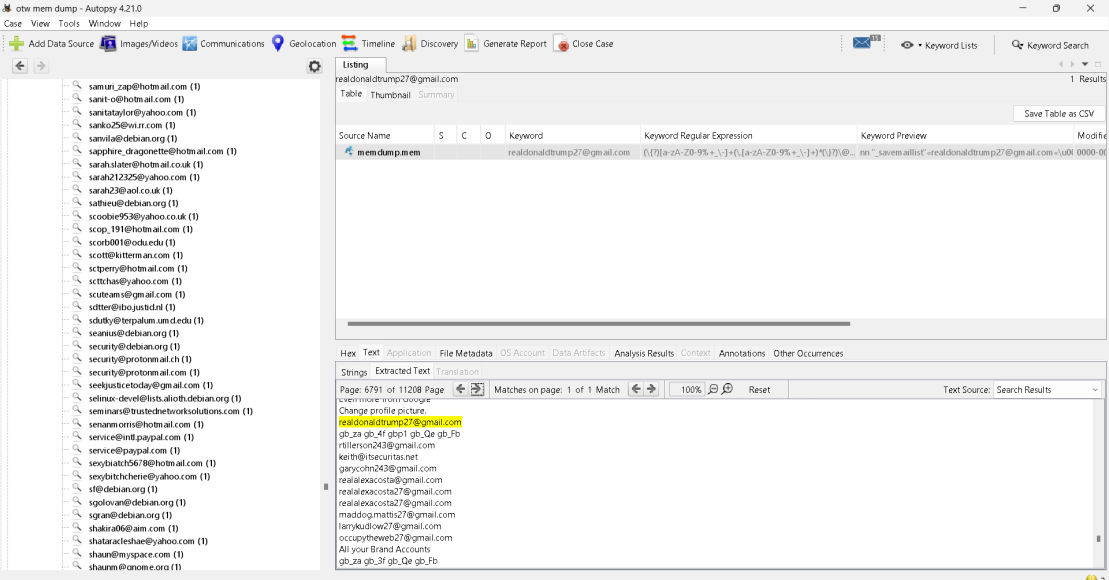1109x580 pixels.
Task: Zoom in the extracted text
Action: tap(727, 389)
